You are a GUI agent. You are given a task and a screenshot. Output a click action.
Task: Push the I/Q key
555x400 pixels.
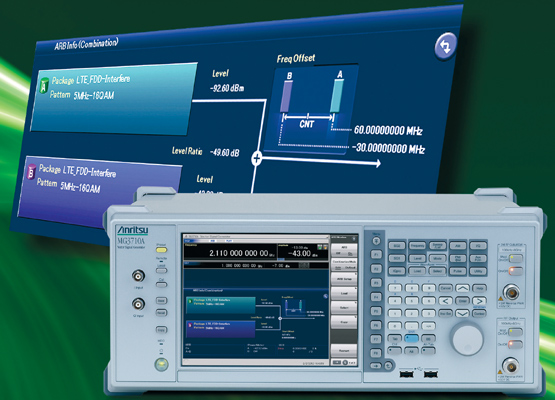click(x=478, y=245)
